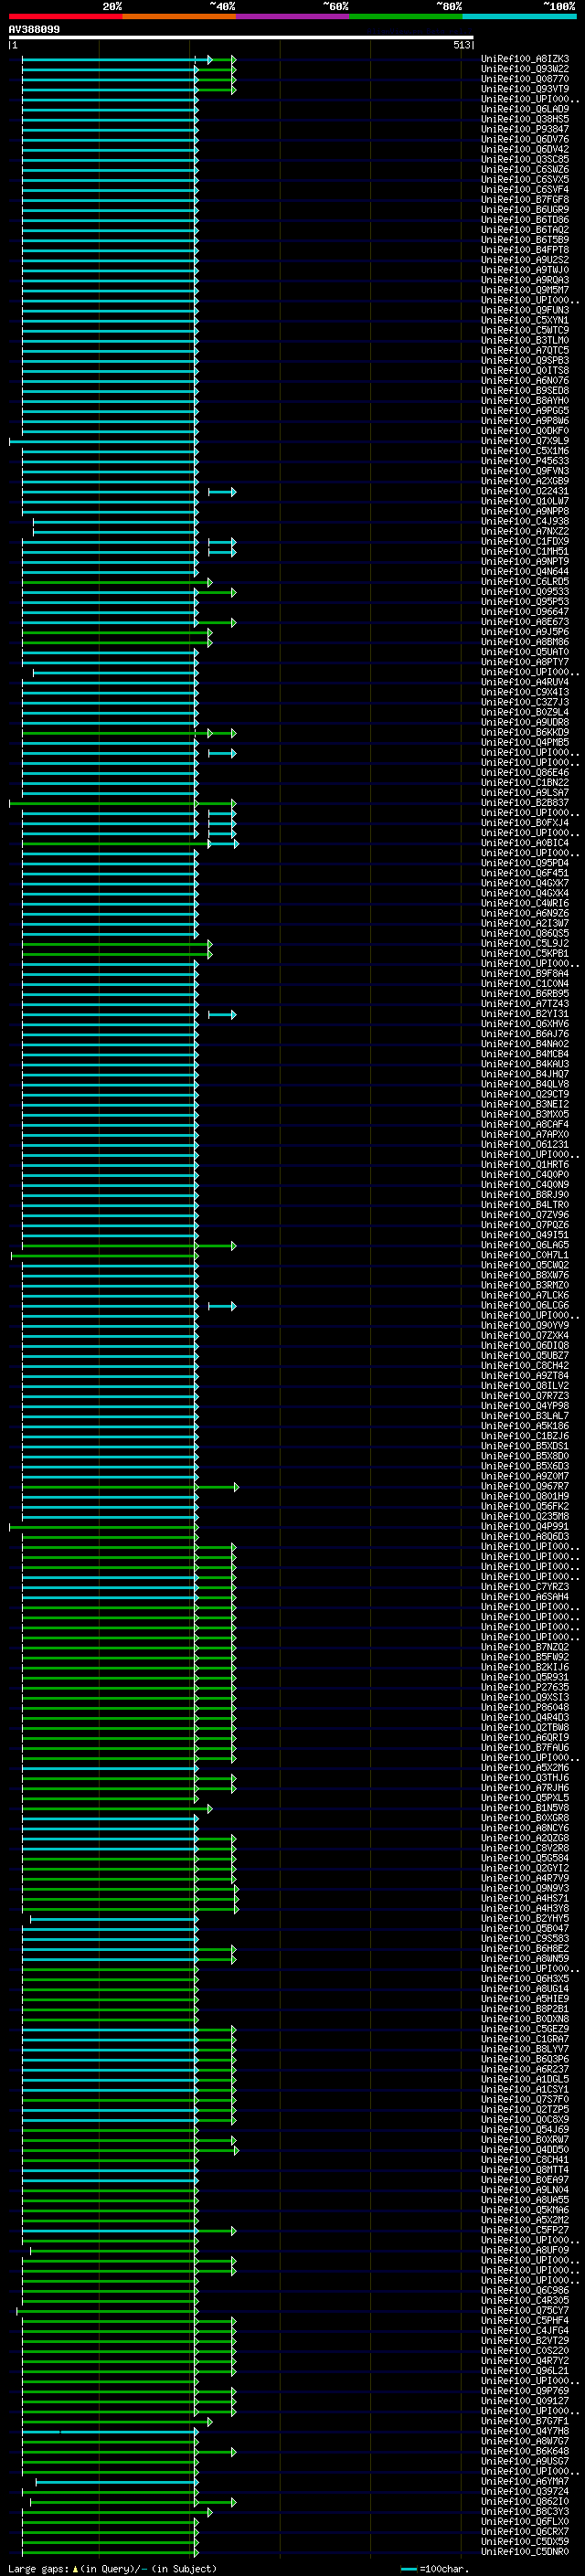Open hit UniRef100_Q93VT9
The height and width of the screenshot is (2576, 585).
tap(524, 89)
